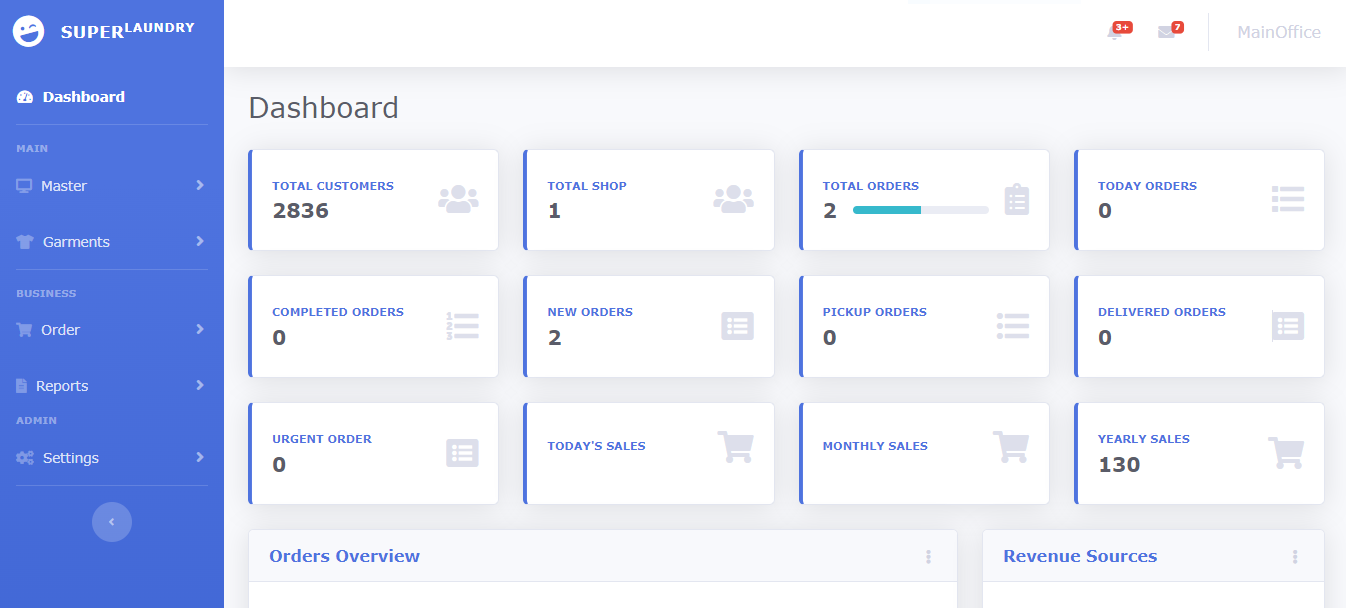Open the notifications bell icon
Screen dimensions: 1346x608
(x=1114, y=33)
